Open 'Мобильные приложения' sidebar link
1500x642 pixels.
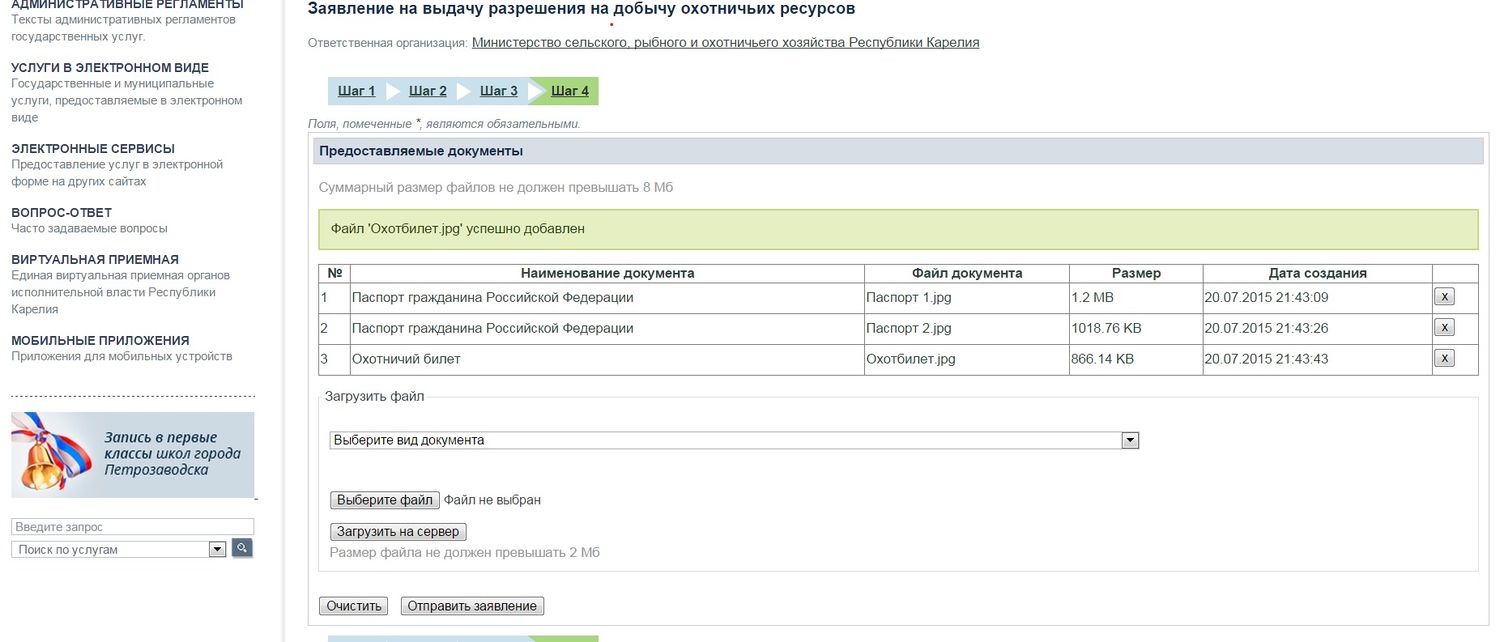100,340
